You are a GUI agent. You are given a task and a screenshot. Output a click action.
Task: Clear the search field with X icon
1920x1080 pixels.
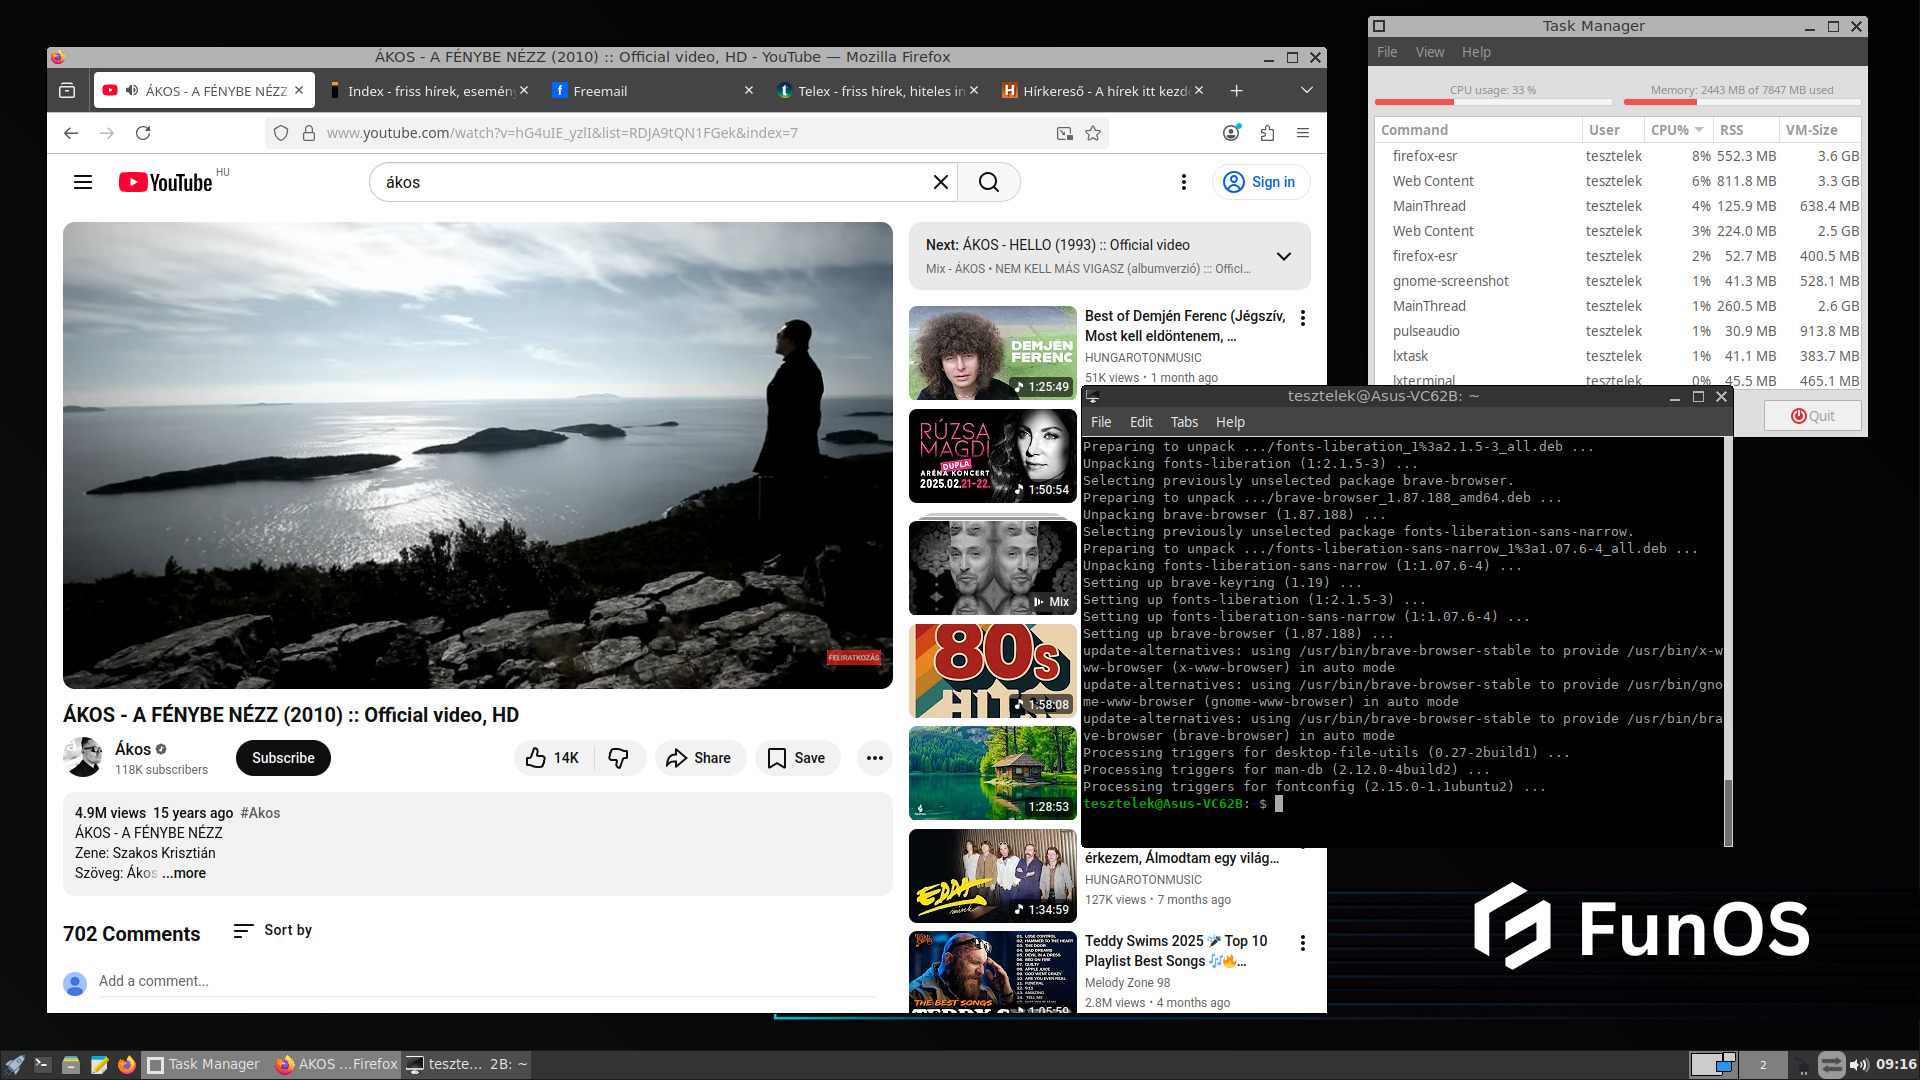[940, 182]
